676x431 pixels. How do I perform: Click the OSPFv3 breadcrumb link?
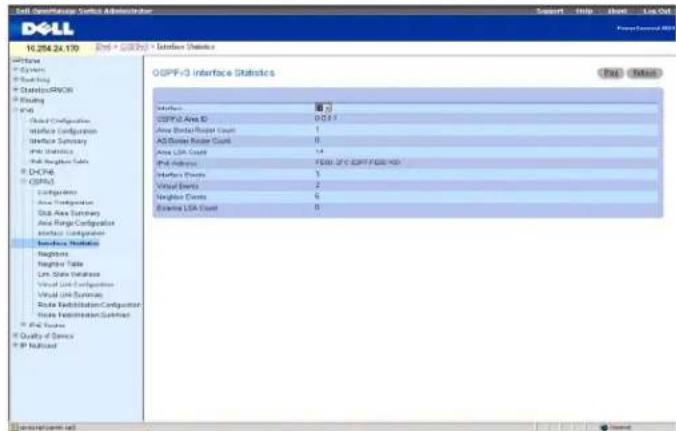coord(134,47)
